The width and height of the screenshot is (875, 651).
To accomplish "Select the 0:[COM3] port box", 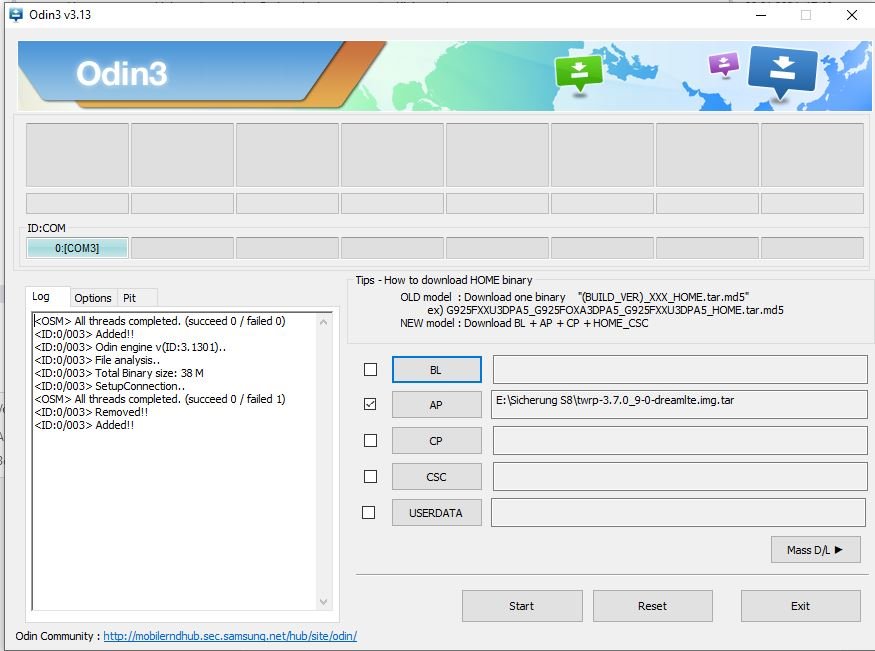I will pyautogui.click(x=77, y=248).
